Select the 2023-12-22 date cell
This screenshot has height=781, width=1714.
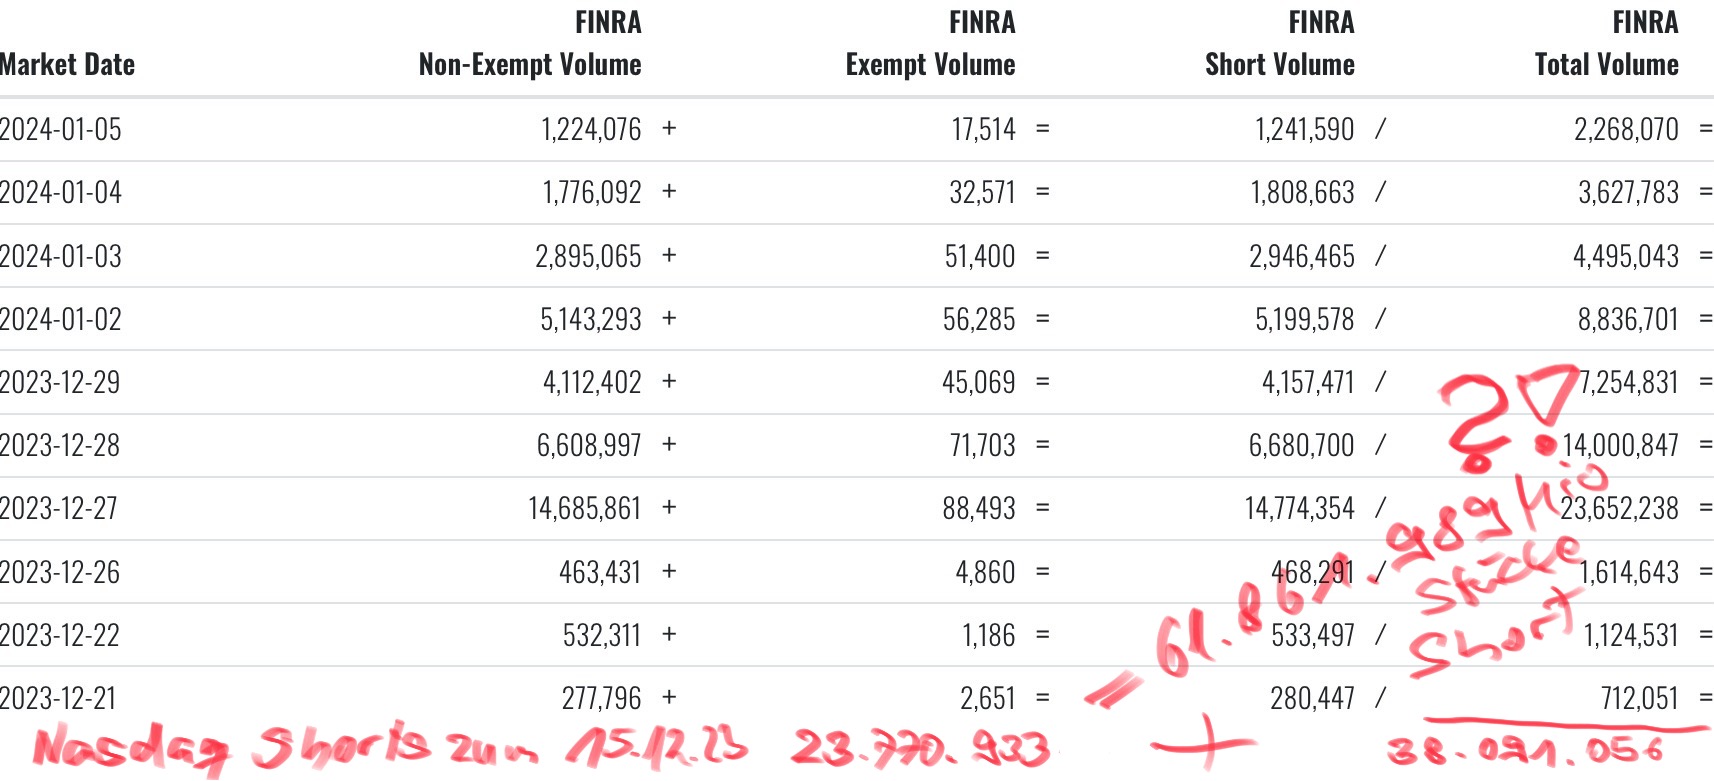[60, 636]
